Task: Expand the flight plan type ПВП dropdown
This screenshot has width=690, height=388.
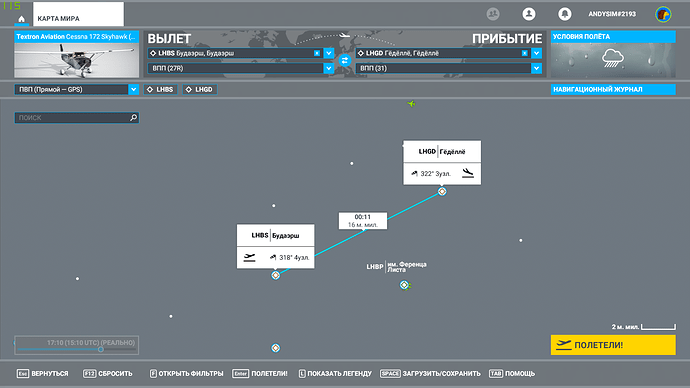Action: [133, 89]
